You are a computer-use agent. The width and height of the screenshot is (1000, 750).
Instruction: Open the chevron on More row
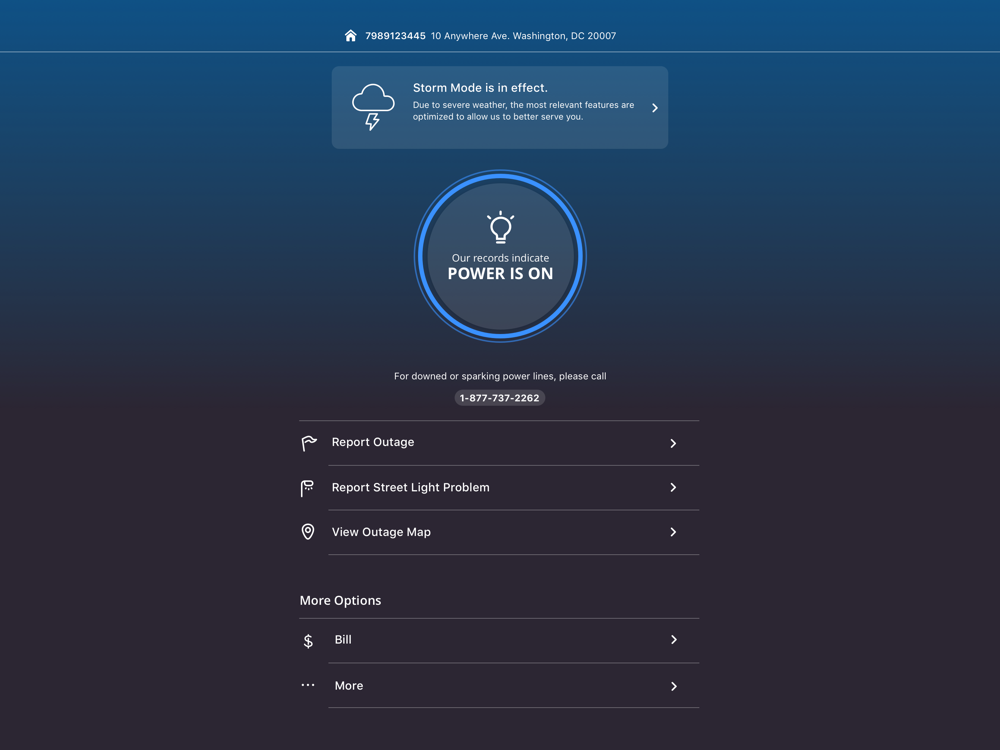click(673, 686)
